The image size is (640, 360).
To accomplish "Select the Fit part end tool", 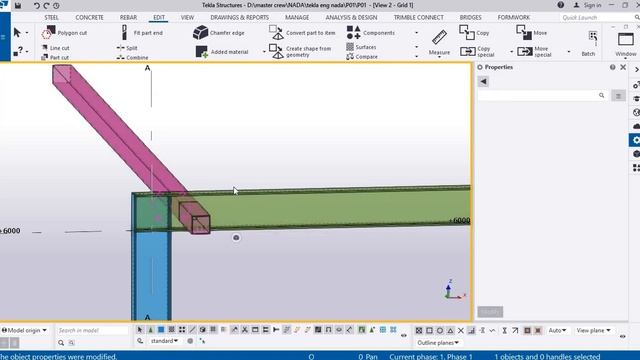I will point(142,33).
